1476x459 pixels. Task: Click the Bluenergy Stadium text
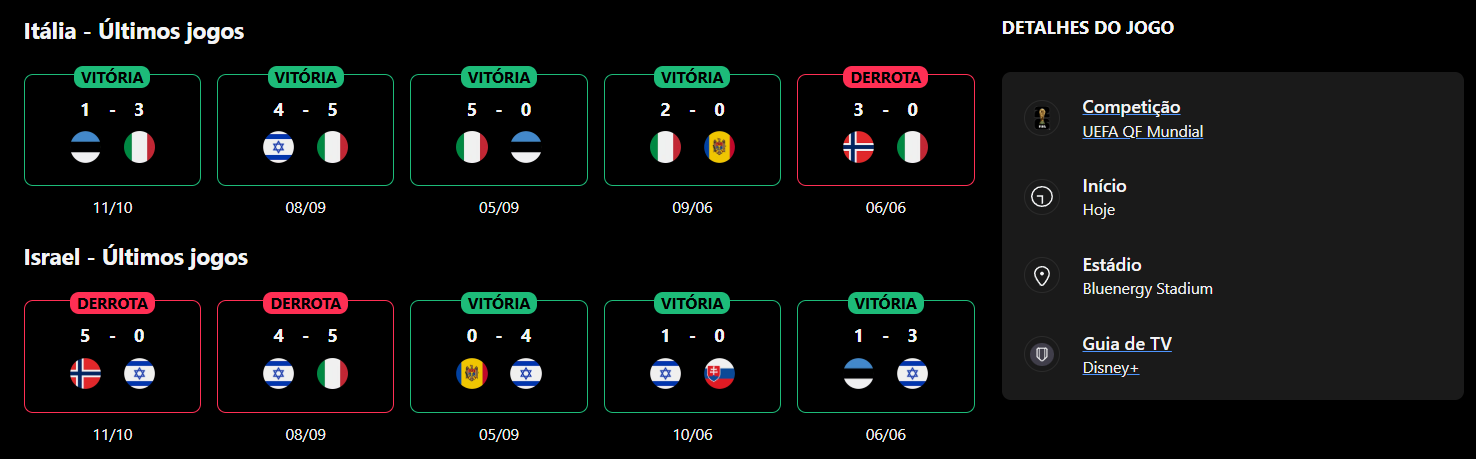point(1147,289)
